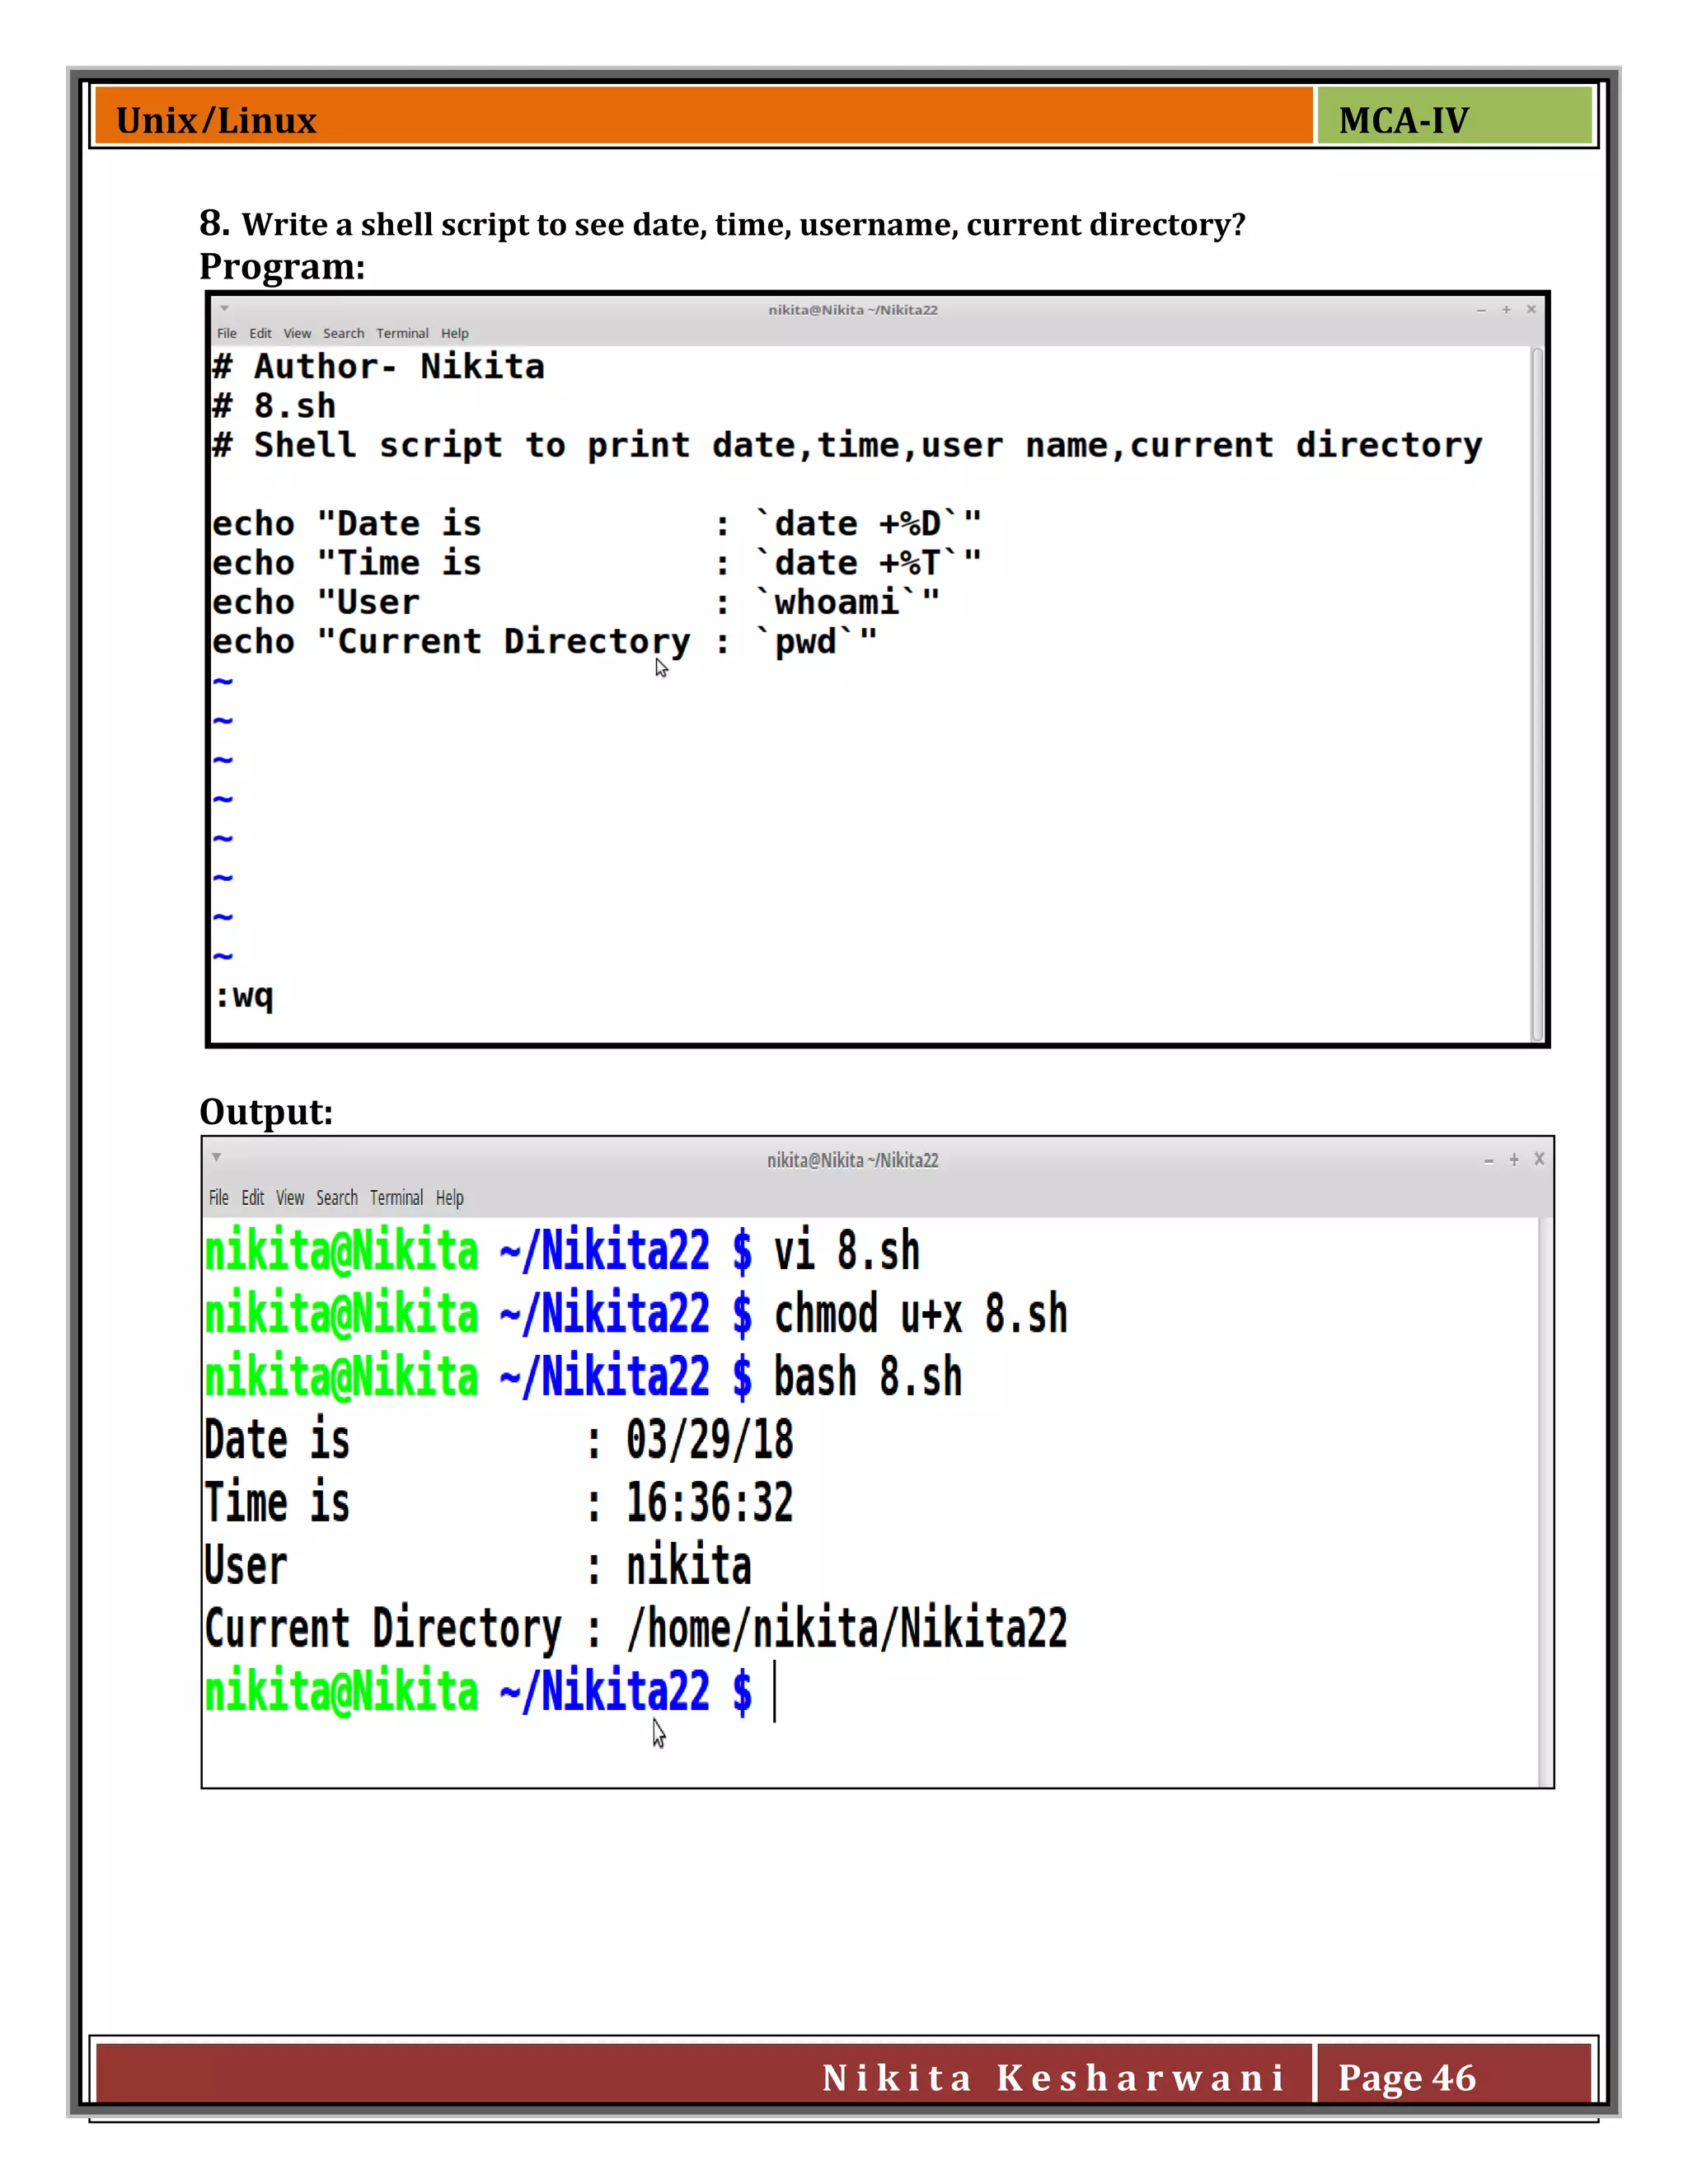Click the 'Program:' heading
Image resolution: width=1688 pixels, height=2184 pixels.
click(x=282, y=267)
